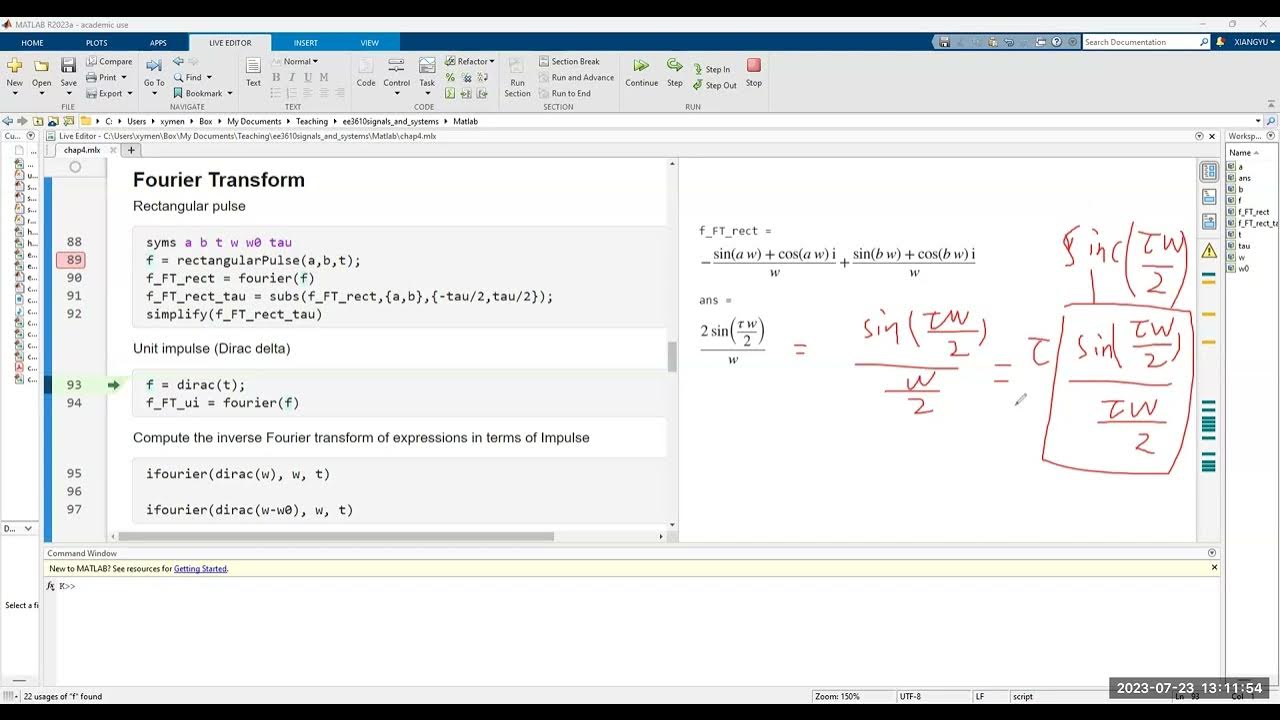The width and height of the screenshot is (1280, 720).
Task: Click the Help question mark icon
Action: coord(1057,42)
